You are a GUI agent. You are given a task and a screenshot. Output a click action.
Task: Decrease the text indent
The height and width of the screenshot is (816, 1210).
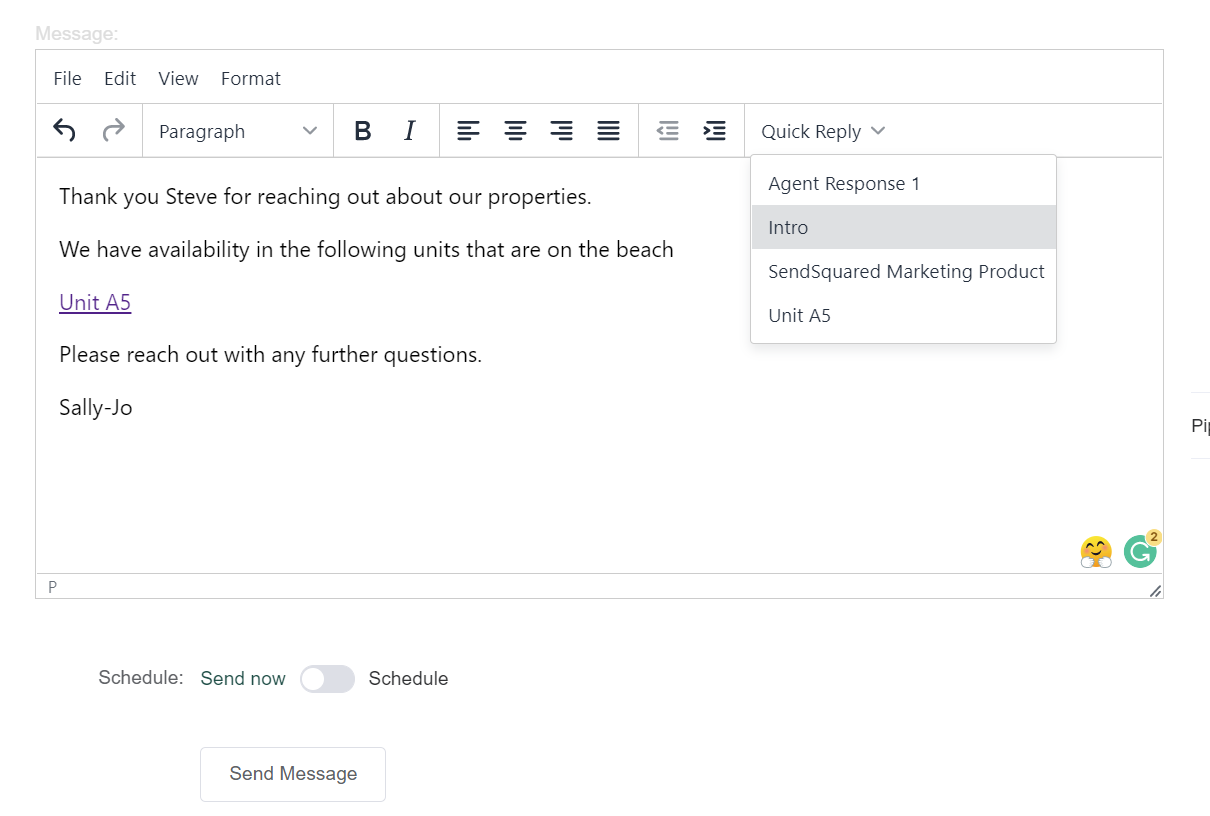point(668,130)
